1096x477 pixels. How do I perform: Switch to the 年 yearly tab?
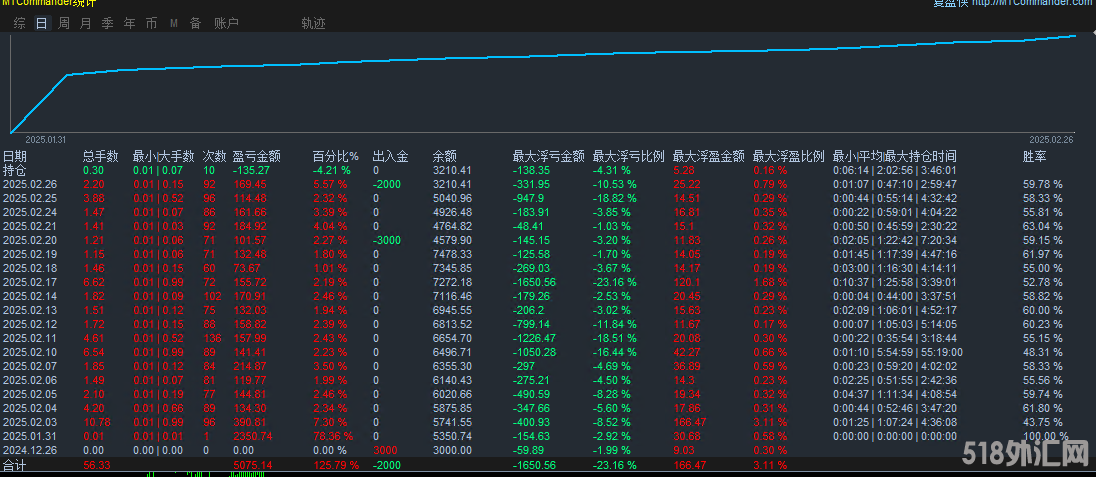point(129,23)
